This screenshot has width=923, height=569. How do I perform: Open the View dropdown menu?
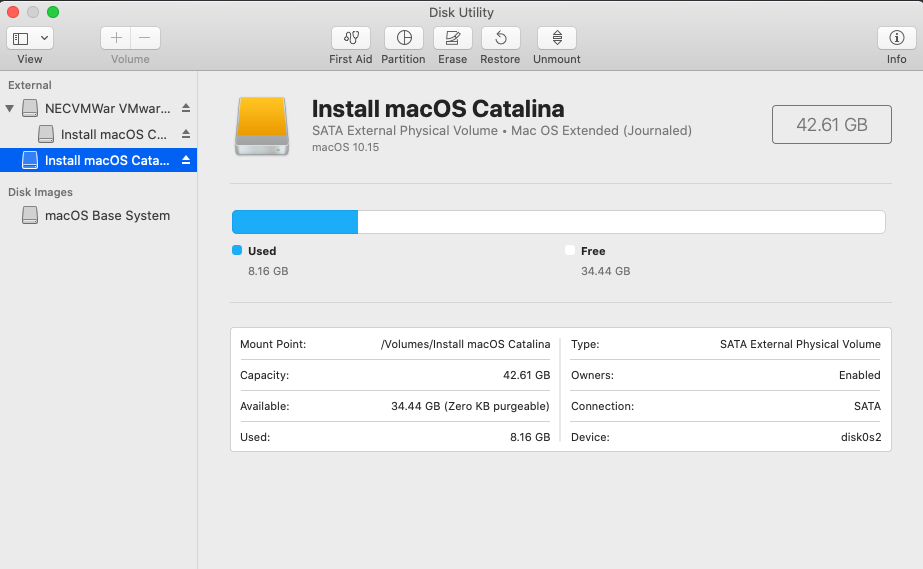click(x=30, y=38)
